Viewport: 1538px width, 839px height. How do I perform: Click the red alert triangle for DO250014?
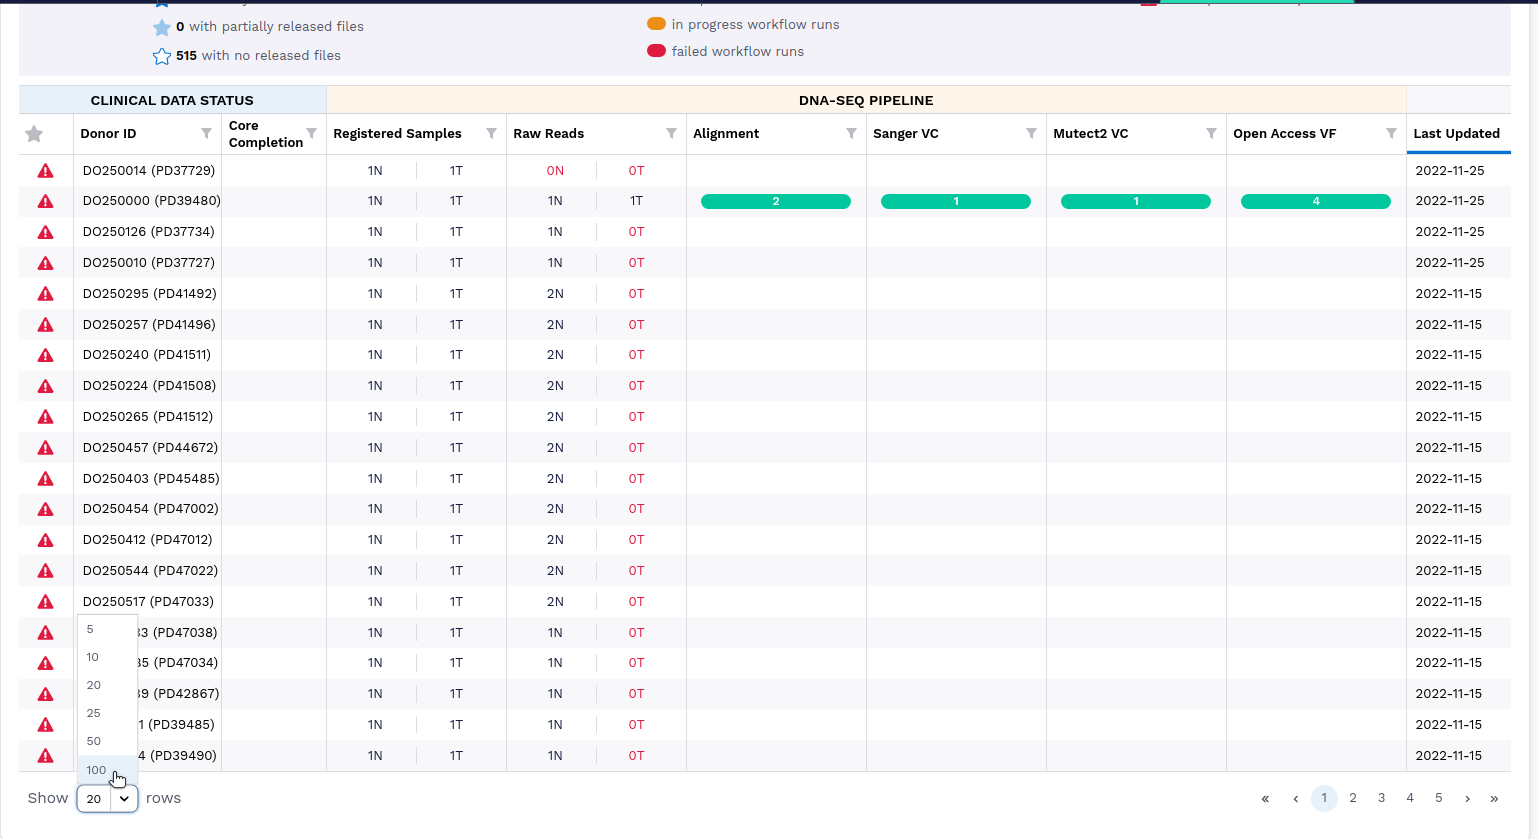click(x=45, y=170)
